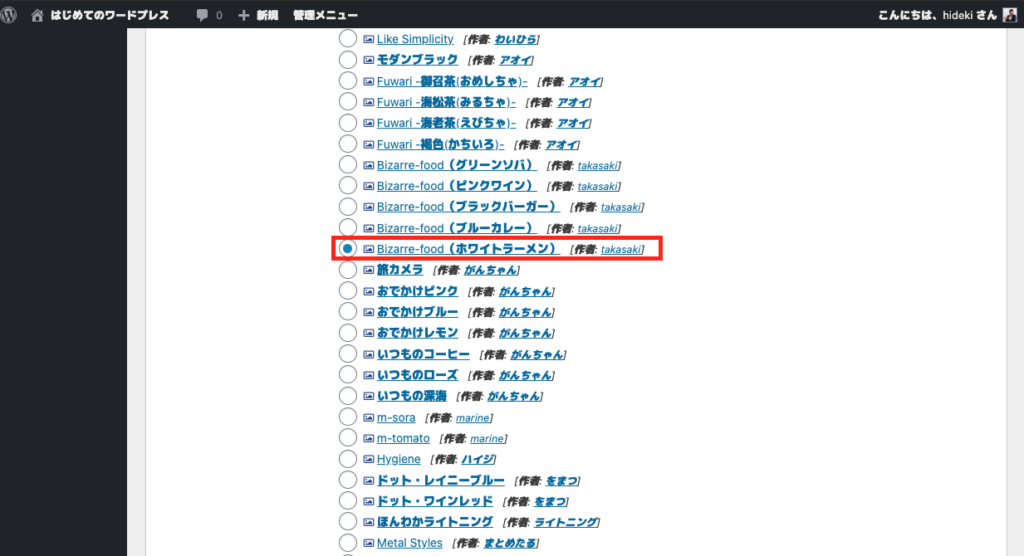Choose the 旅カメラ radio button
Image resolution: width=1024 pixels, height=556 pixels.
347,269
